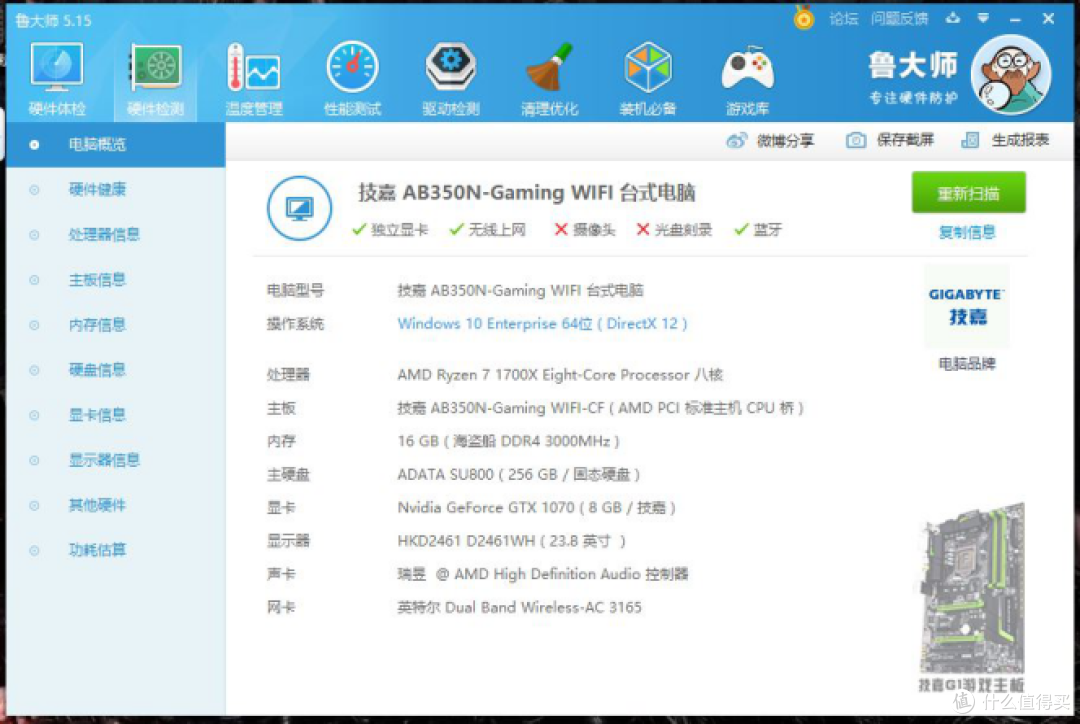
Task: Click the motherboard picture thumbnail
Action: click(972, 588)
